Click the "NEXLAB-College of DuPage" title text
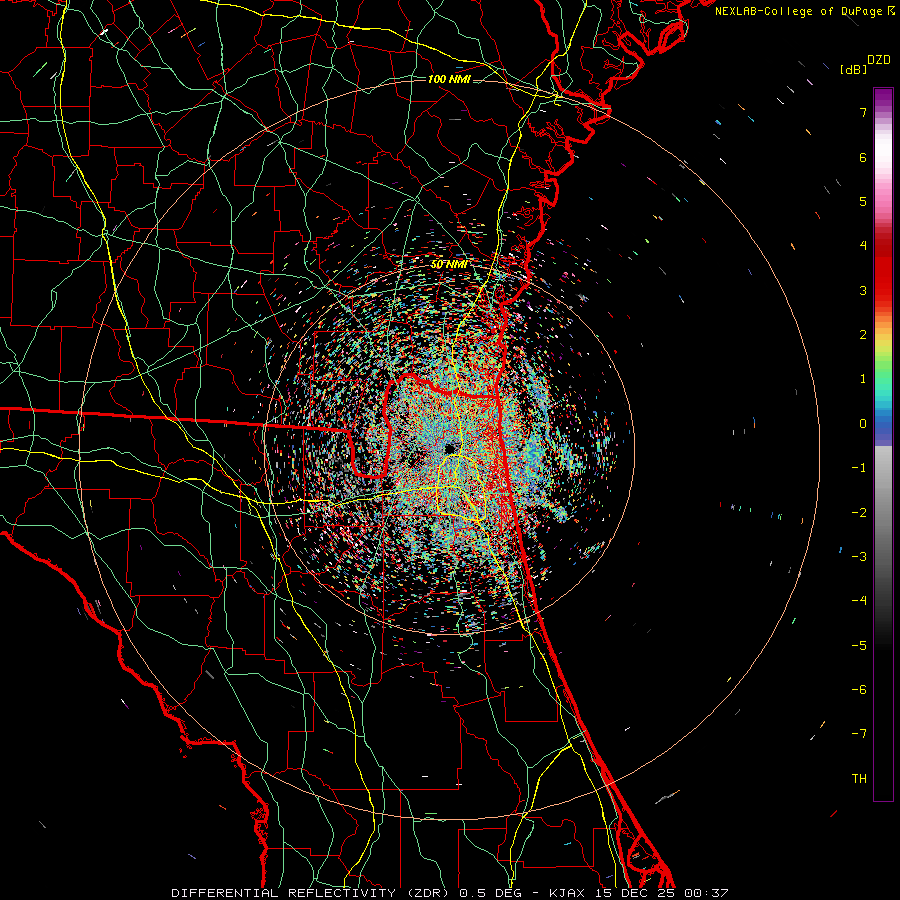 (x=798, y=11)
